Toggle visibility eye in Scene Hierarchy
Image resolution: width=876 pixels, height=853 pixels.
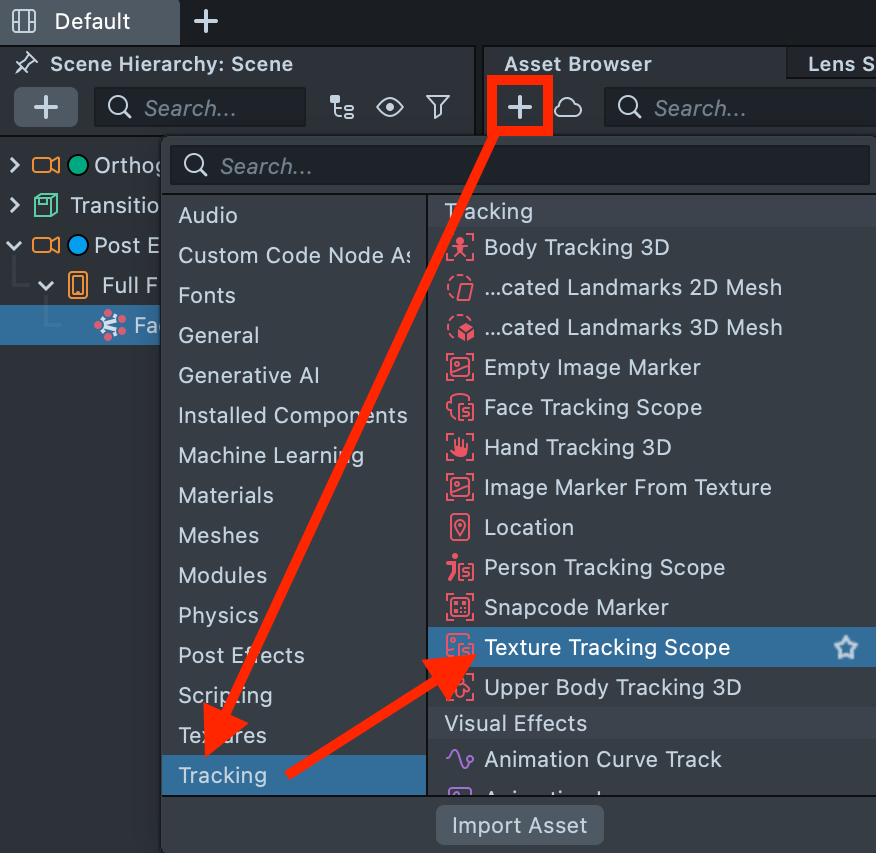pyautogui.click(x=390, y=107)
